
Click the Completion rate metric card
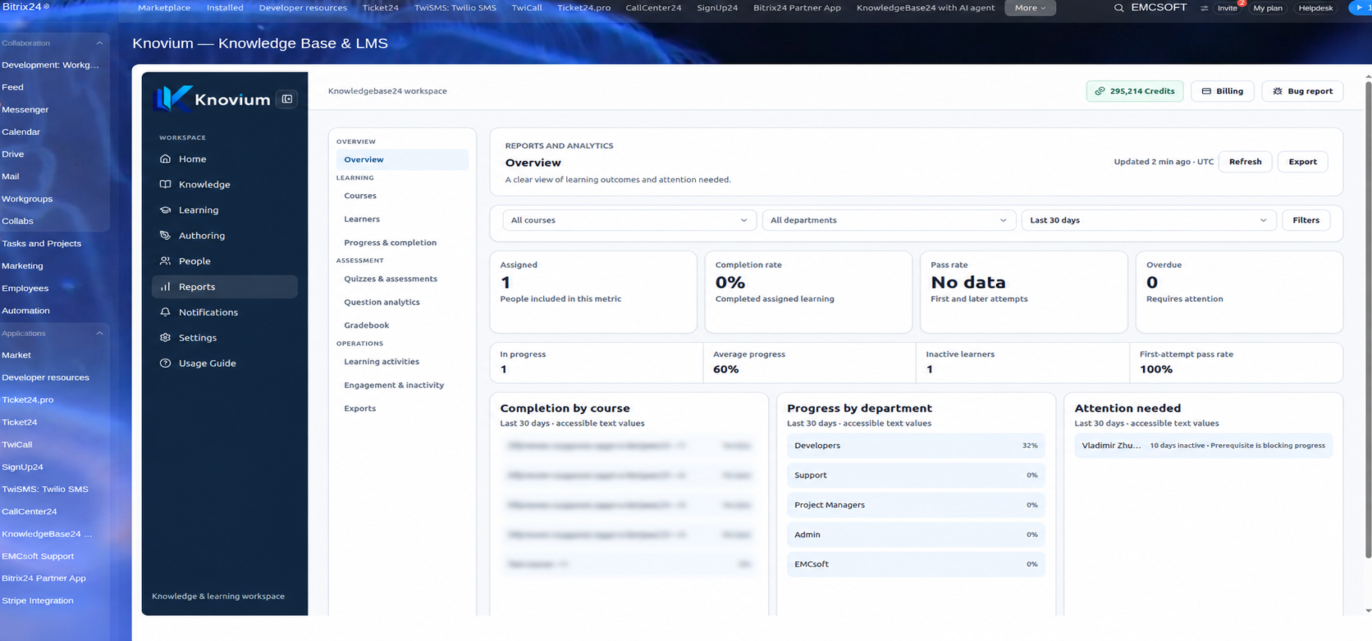click(x=808, y=292)
